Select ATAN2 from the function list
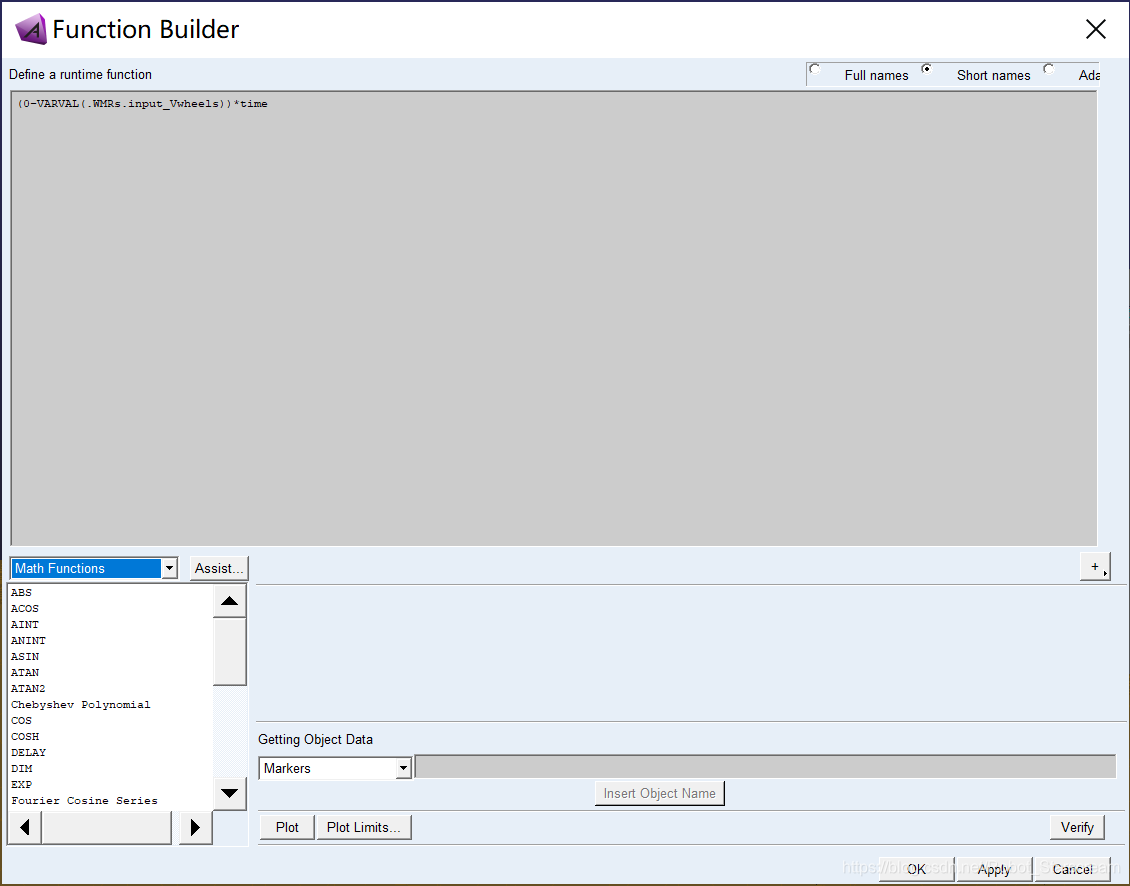Image resolution: width=1130 pixels, height=886 pixels. 28,689
